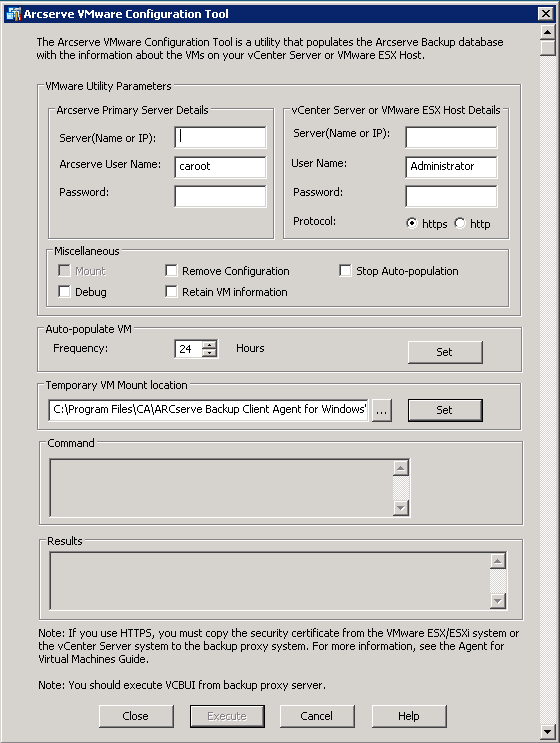Viewport: 560px width, 743px height.
Task: Click the Results box scroll down arrow
Action: pyautogui.click(x=497, y=601)
